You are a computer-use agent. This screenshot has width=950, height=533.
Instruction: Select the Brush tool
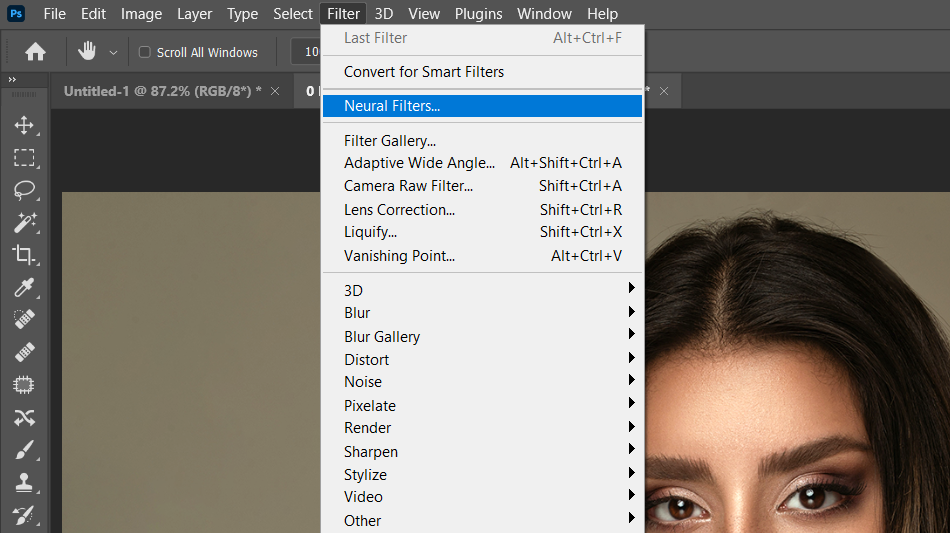click(x=24, y=450)
